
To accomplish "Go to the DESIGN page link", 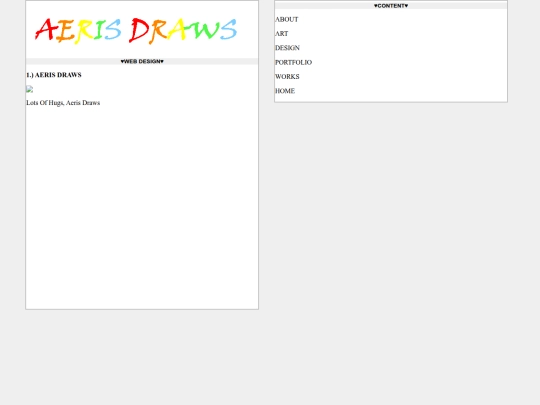I will click(x=287, y=48).
